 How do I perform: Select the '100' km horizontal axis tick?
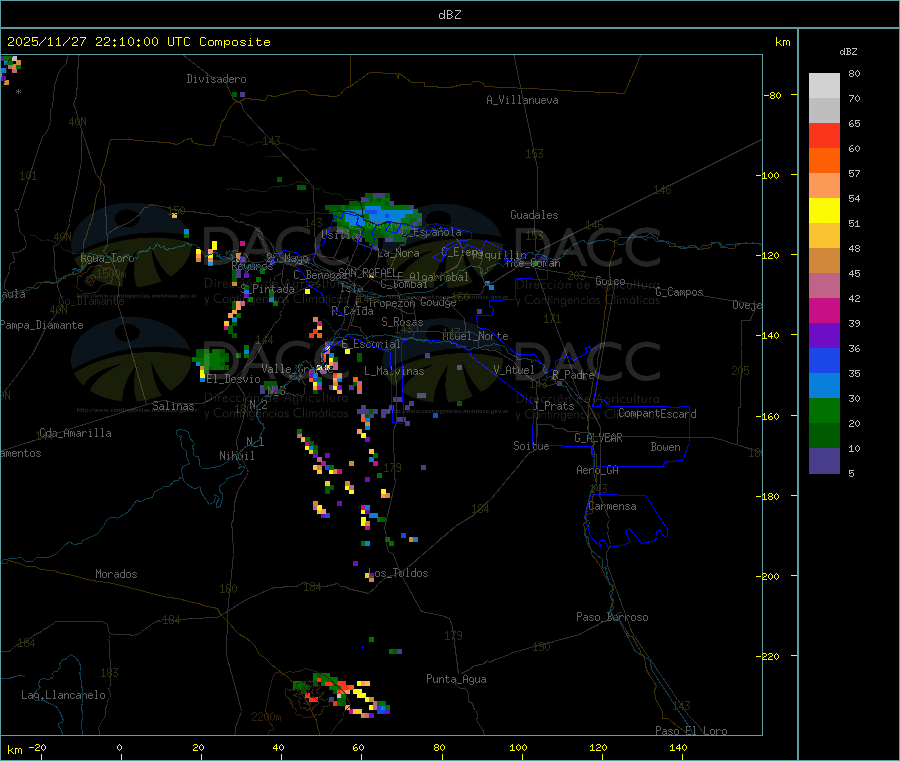(x=518, y=747)
